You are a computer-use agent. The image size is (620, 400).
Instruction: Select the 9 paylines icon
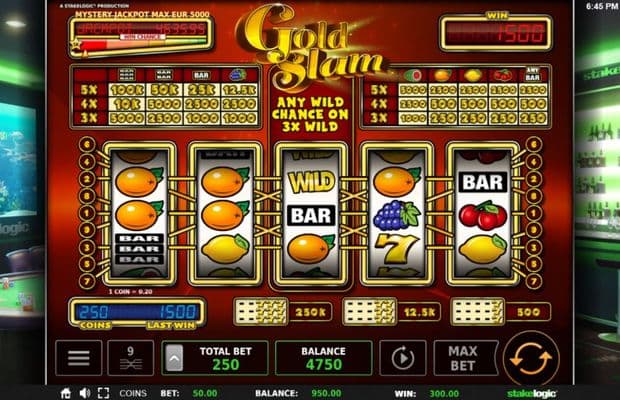point(130,358)
